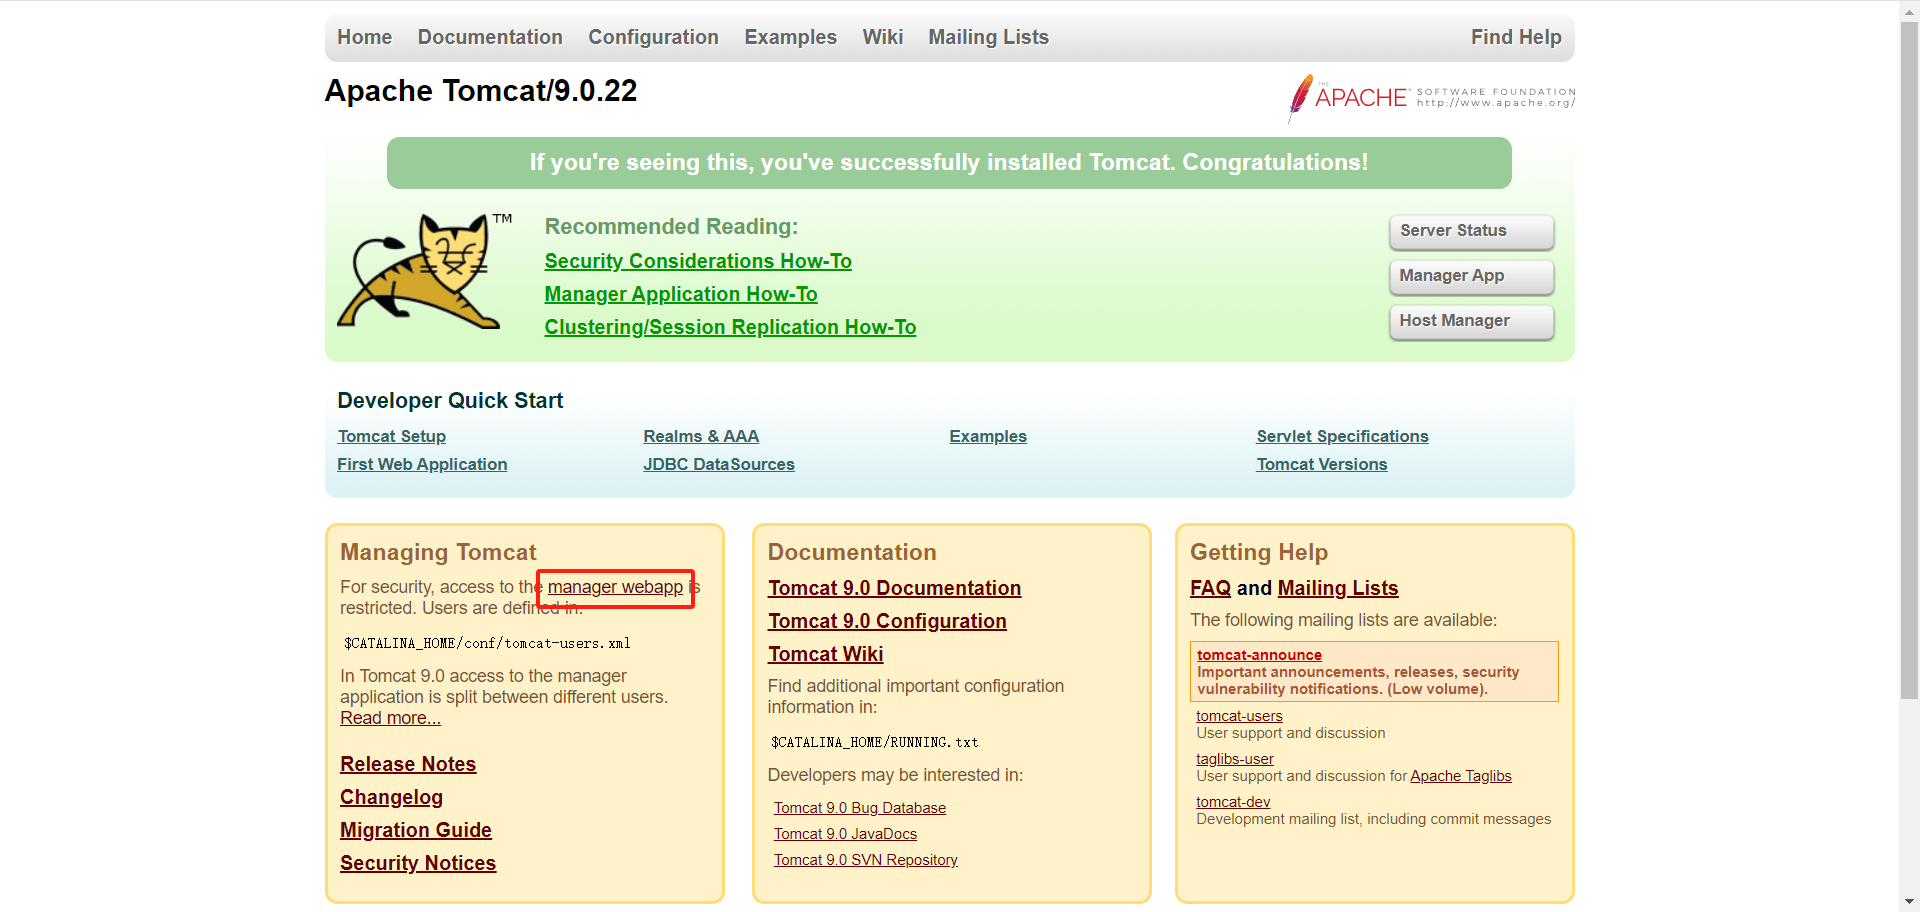Image resolution: width=1920 pixels, height=912 pixels.
Task: Follow the manager webapp link
Action: [615, 587]
